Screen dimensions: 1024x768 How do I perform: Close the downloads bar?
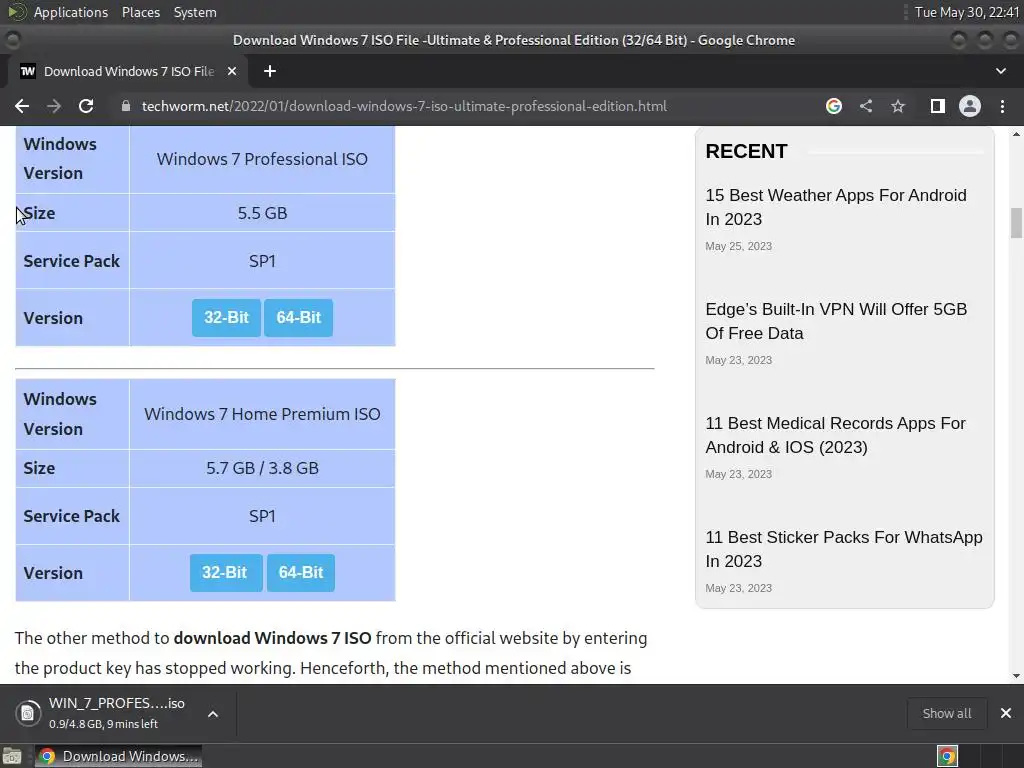[1006, 713]
